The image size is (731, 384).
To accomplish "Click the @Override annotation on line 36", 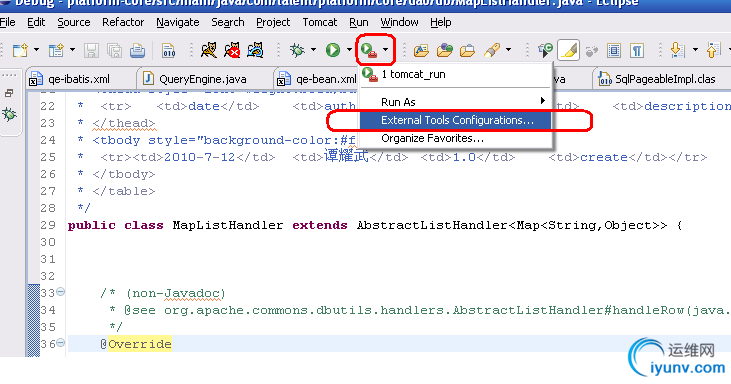I will [136, 344].
